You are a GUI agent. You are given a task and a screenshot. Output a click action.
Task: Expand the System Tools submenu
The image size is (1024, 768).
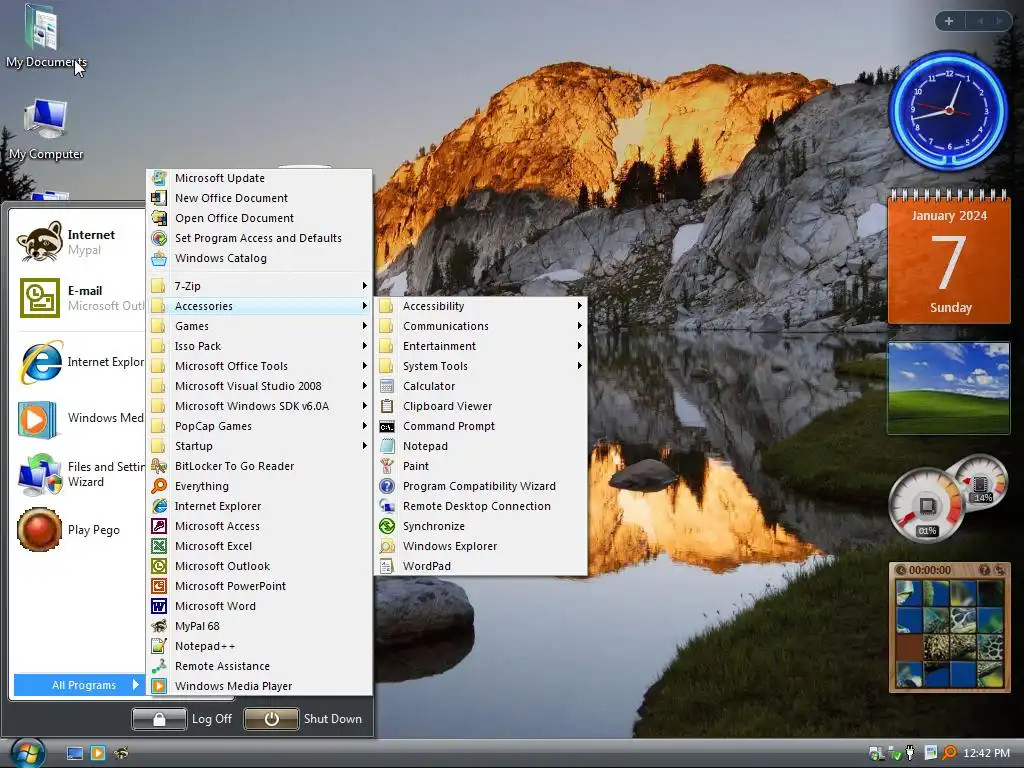coord(481,366)
